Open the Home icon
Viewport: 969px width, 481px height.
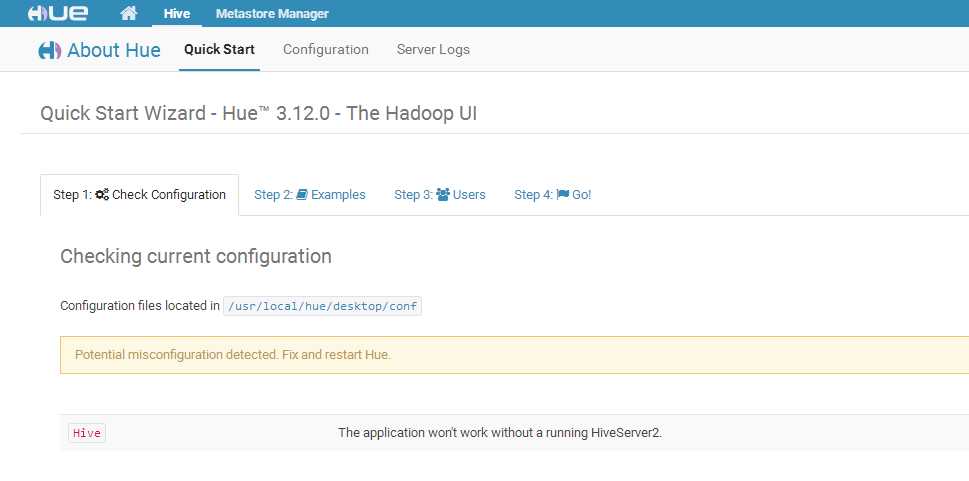coord(129,13)
